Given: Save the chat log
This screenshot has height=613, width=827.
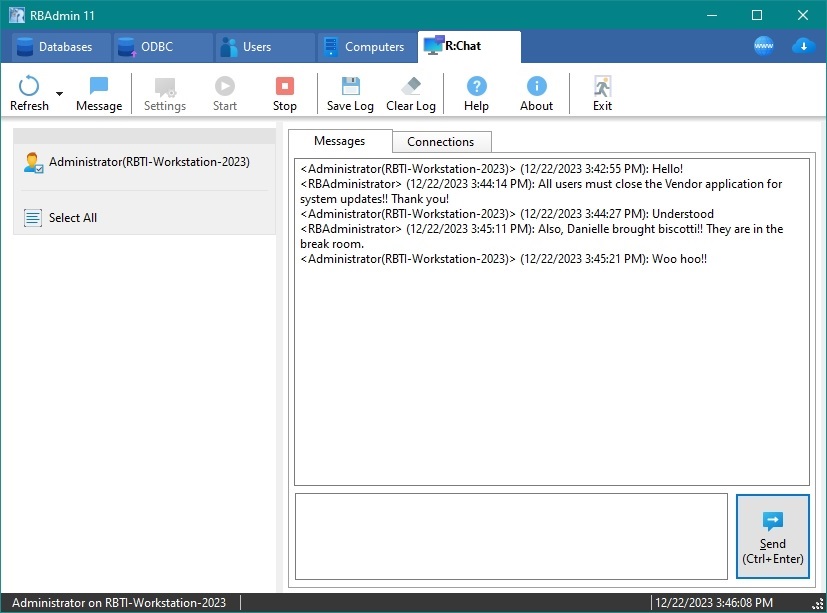Looking at the screenshot, I should 350,93.
